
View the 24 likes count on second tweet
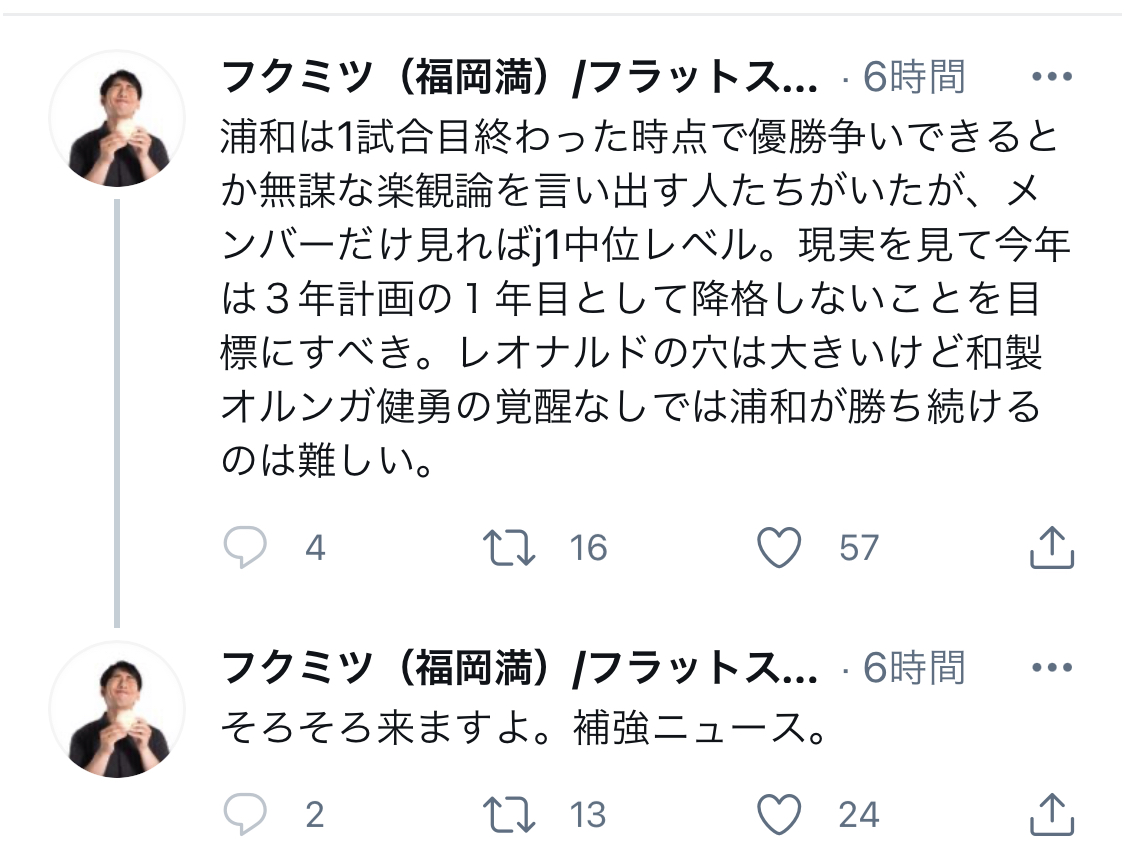click(x=859, y=815)
